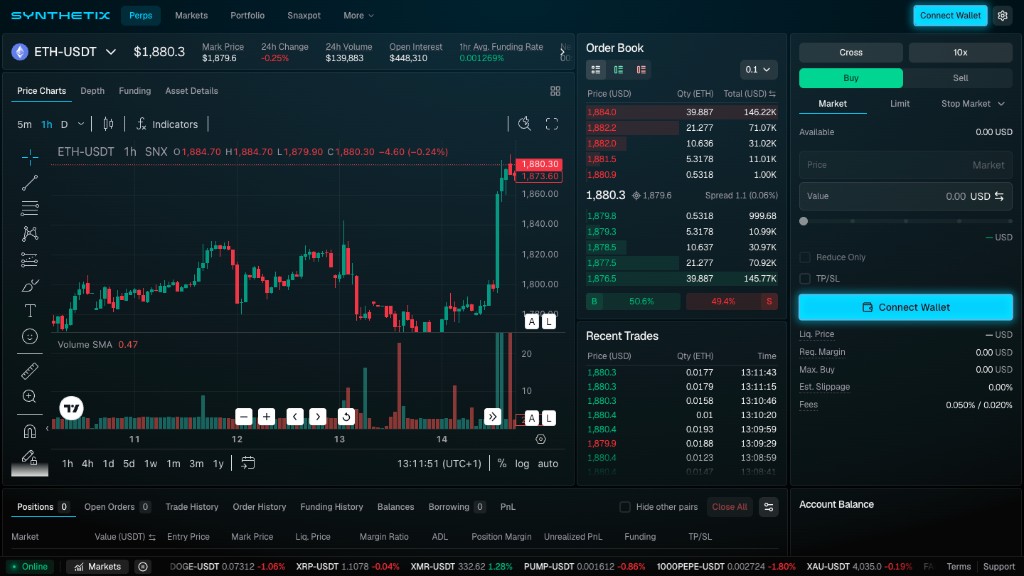Screen dimensions: 1024x576
Task: Click the Value input field
Action: tap(906, 196)
